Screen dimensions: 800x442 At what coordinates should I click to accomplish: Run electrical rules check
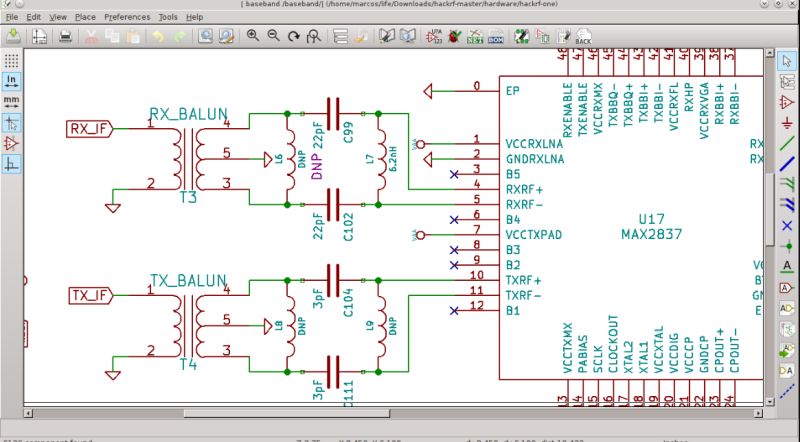[x=454, y=36]
